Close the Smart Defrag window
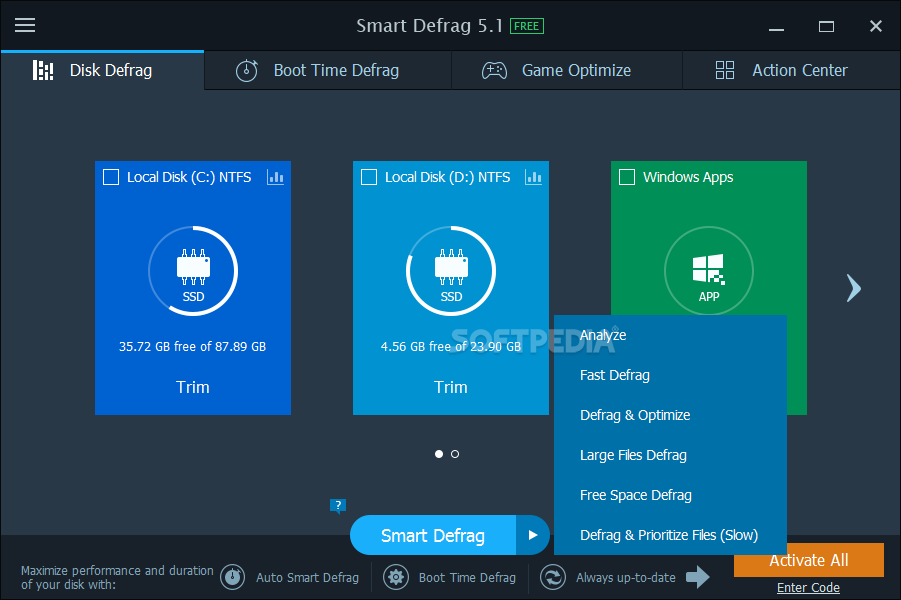The image size is (901, 600). (876, 26)
